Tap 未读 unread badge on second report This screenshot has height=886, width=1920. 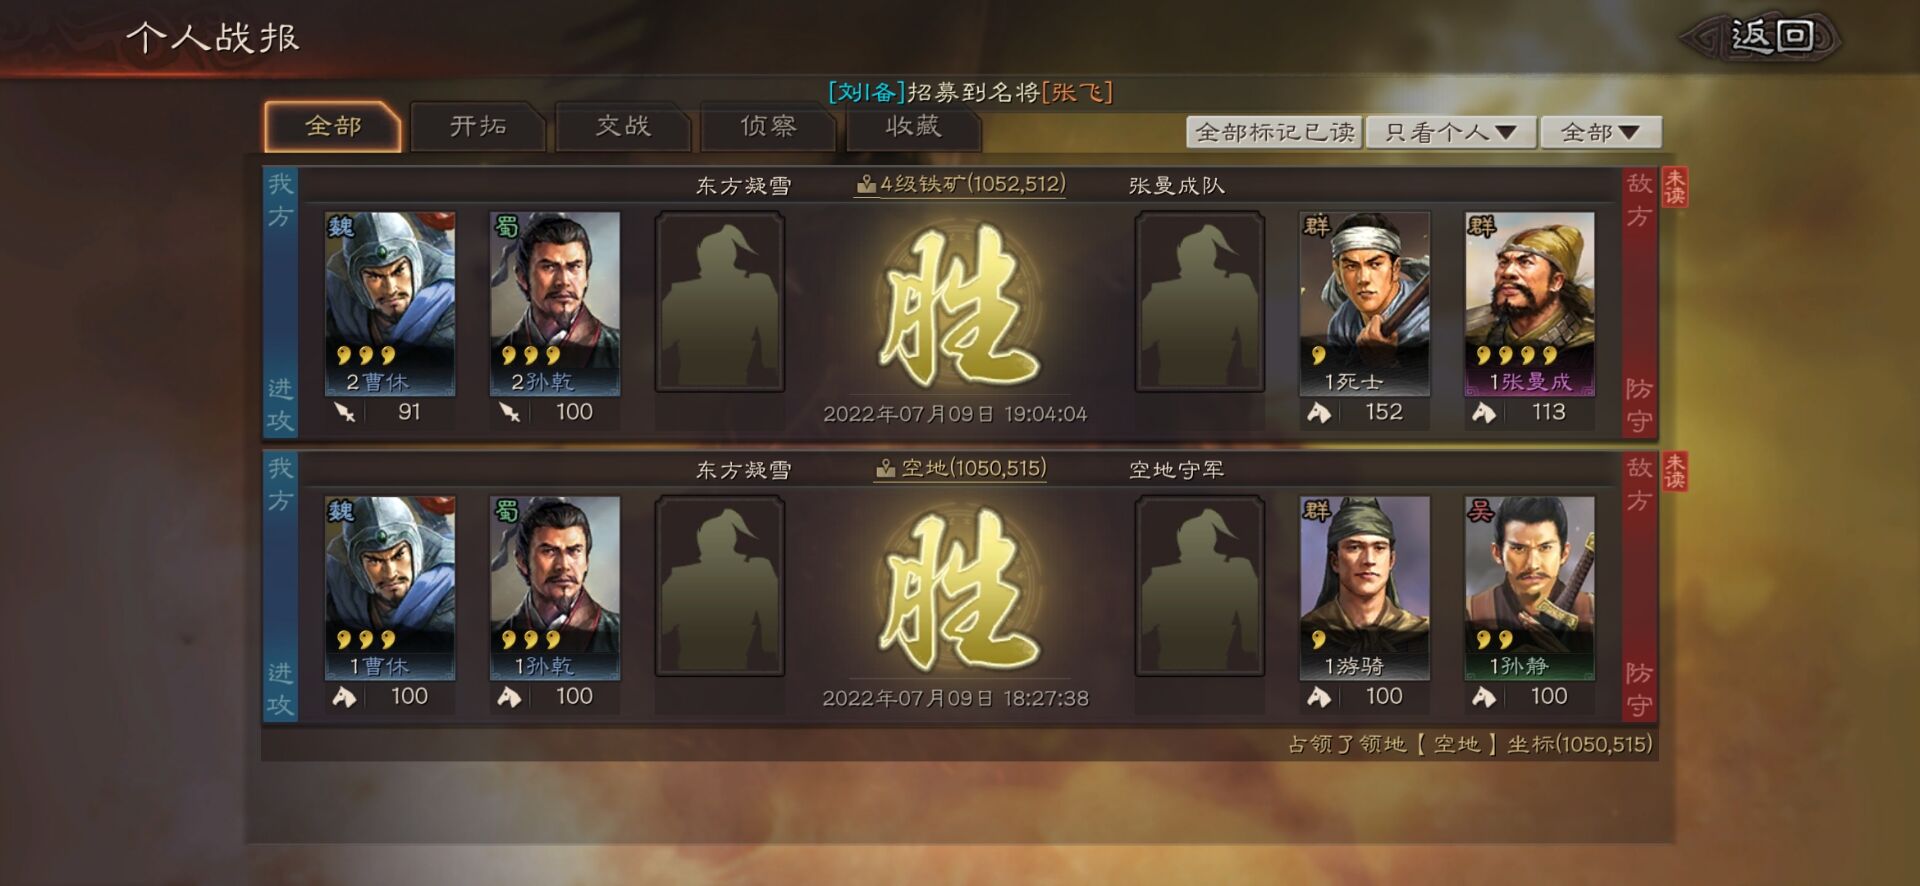coord(1675,472)
